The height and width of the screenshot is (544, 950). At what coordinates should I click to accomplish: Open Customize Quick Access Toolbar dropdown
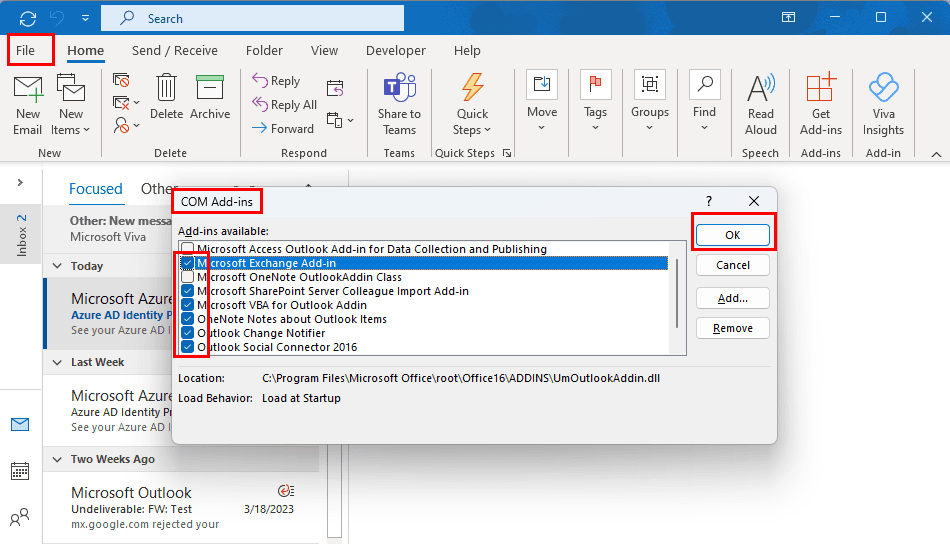(x=85, y=18)
